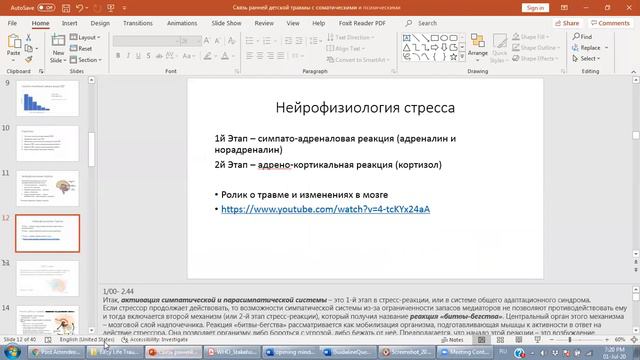The height and width of the screenshot is (360, 640).
Task: Click the Increase Font Size icon
Action: [x=207, y=41]
